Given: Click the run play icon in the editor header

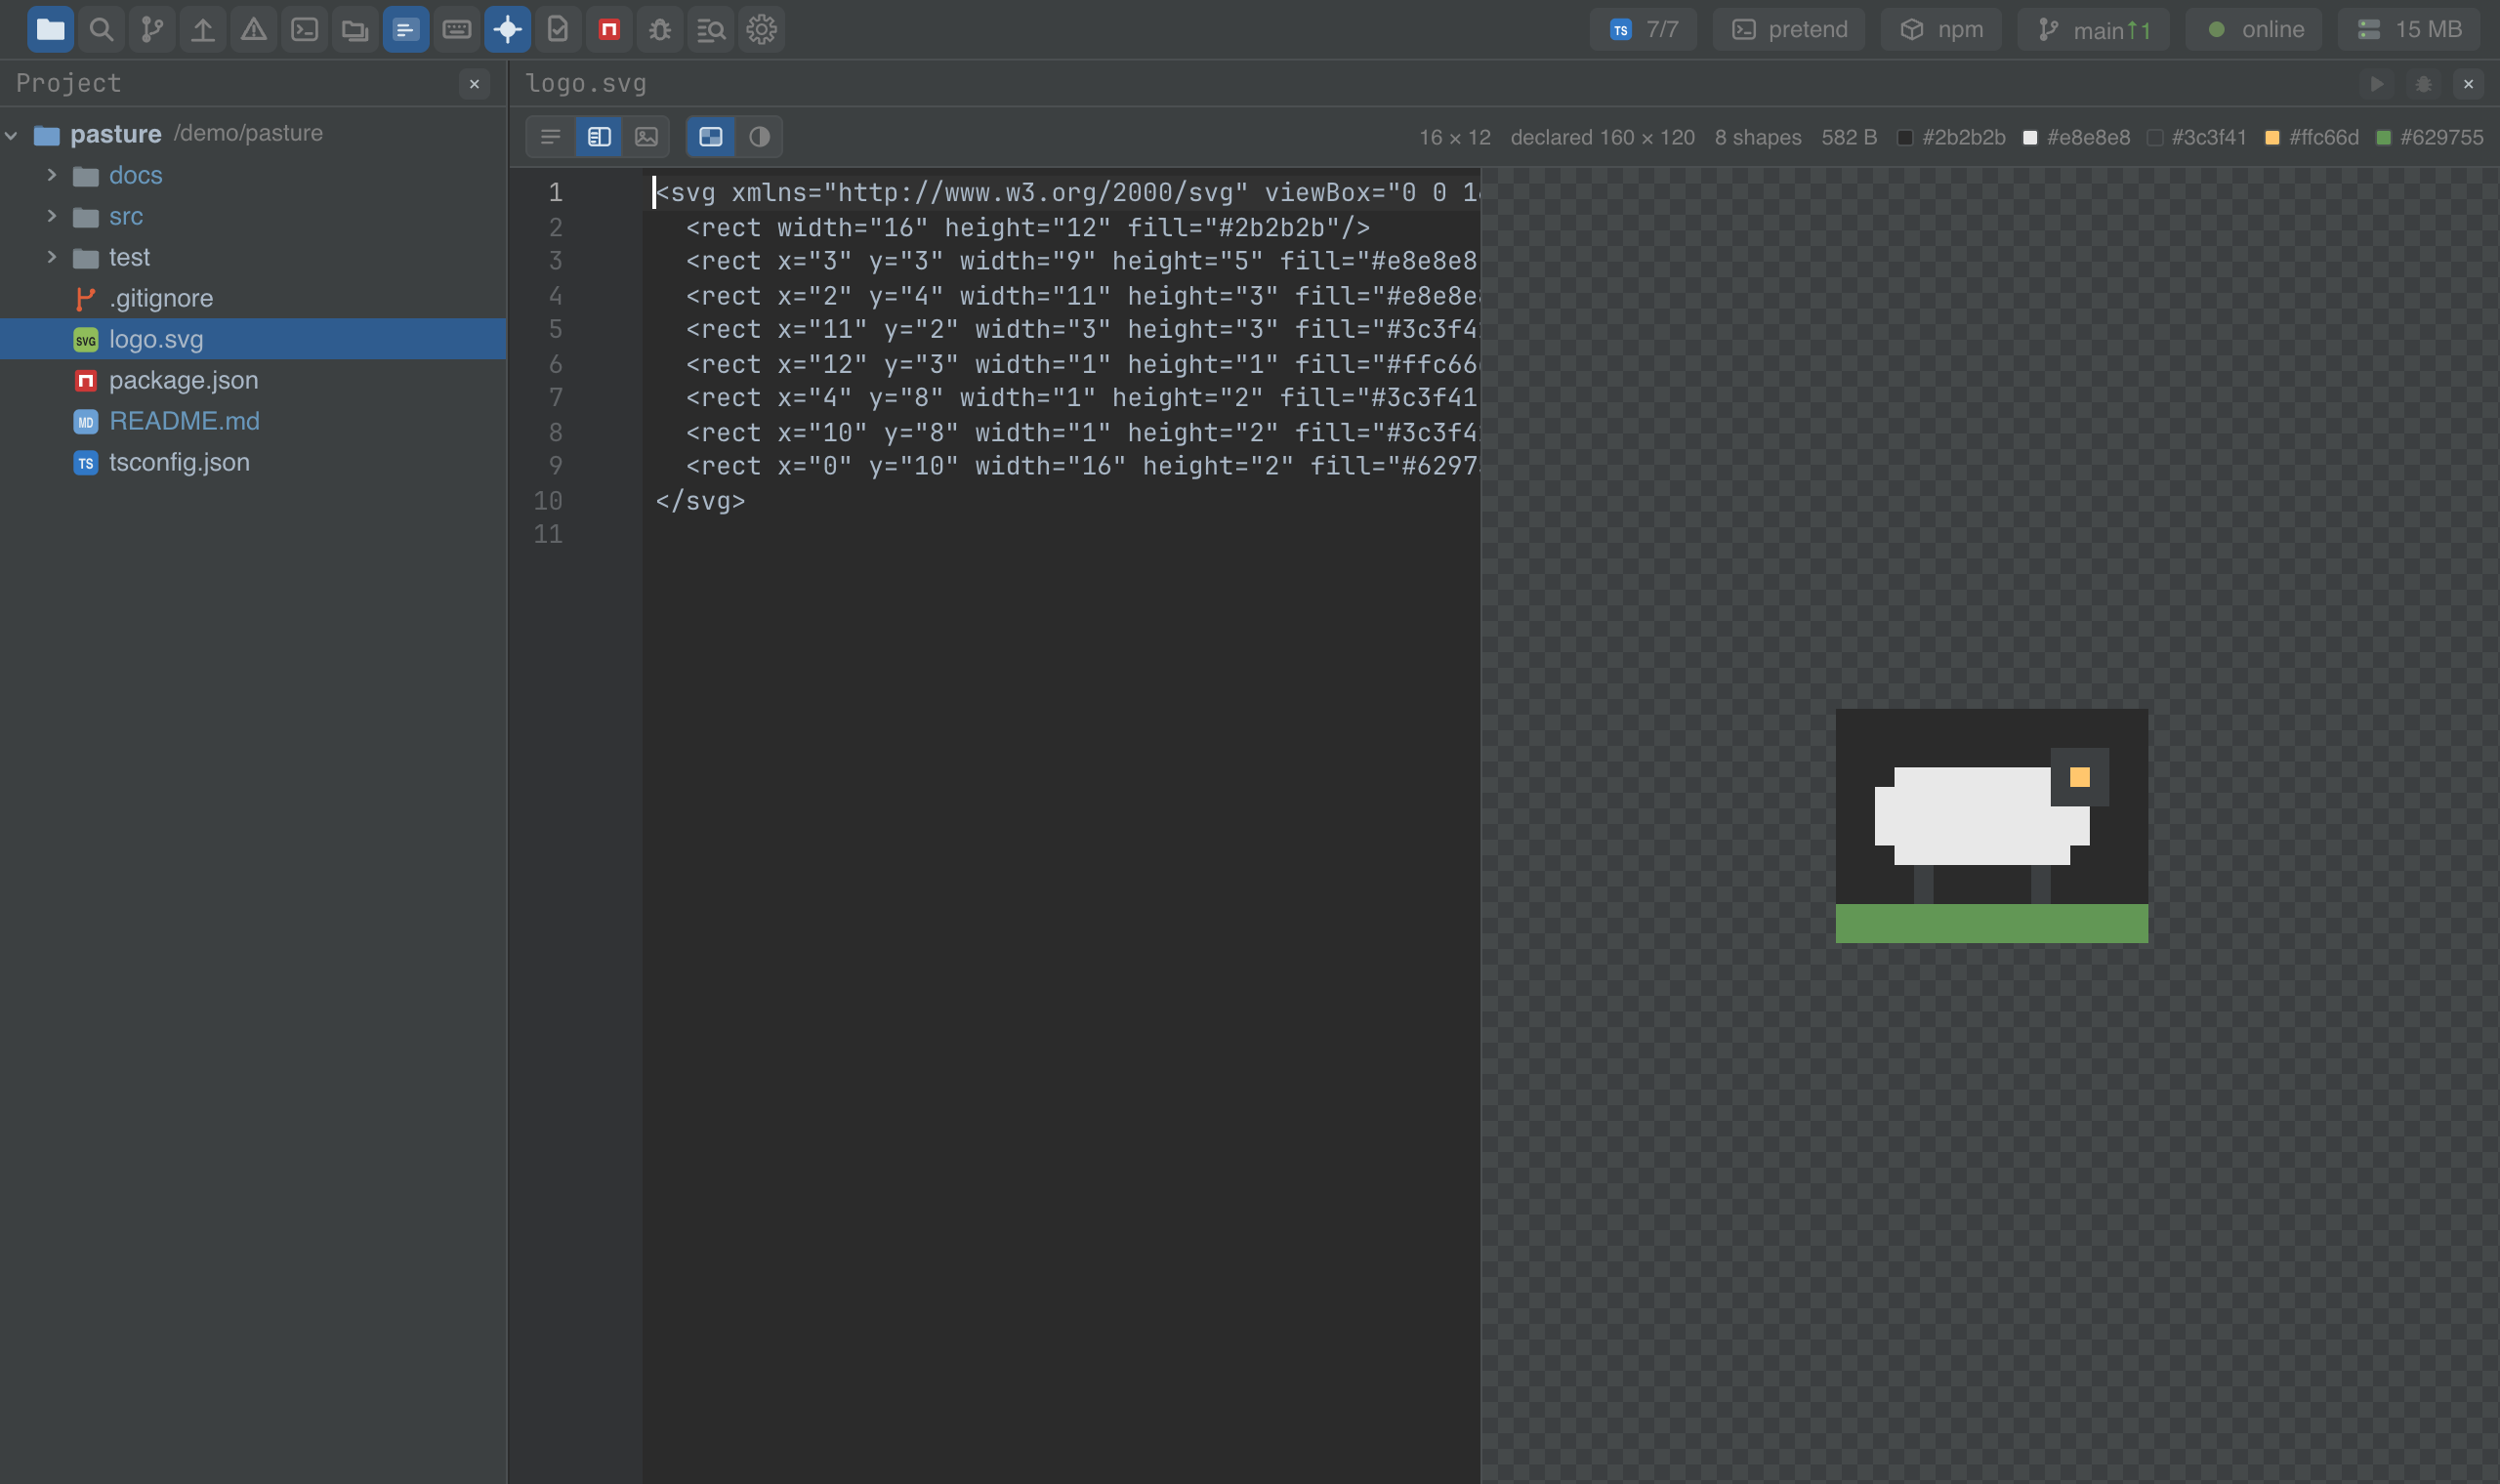Looking at the screenshot, I should pos(2377,84).
